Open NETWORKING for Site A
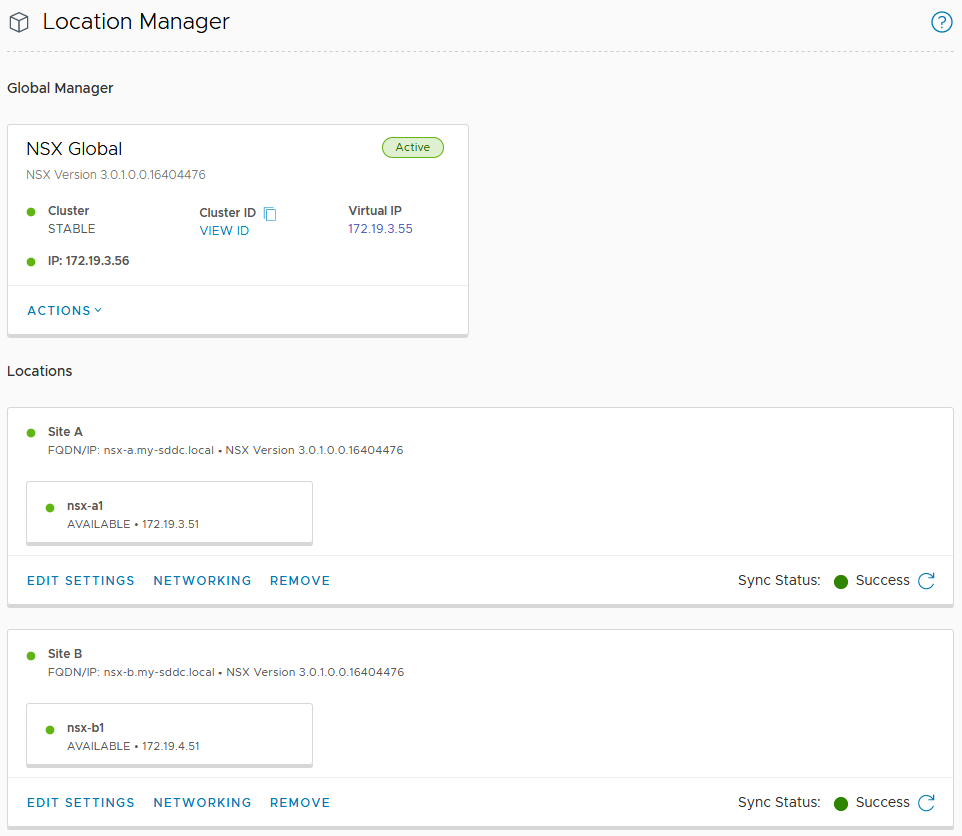The image size is (962, 836). tap(202, 580)
